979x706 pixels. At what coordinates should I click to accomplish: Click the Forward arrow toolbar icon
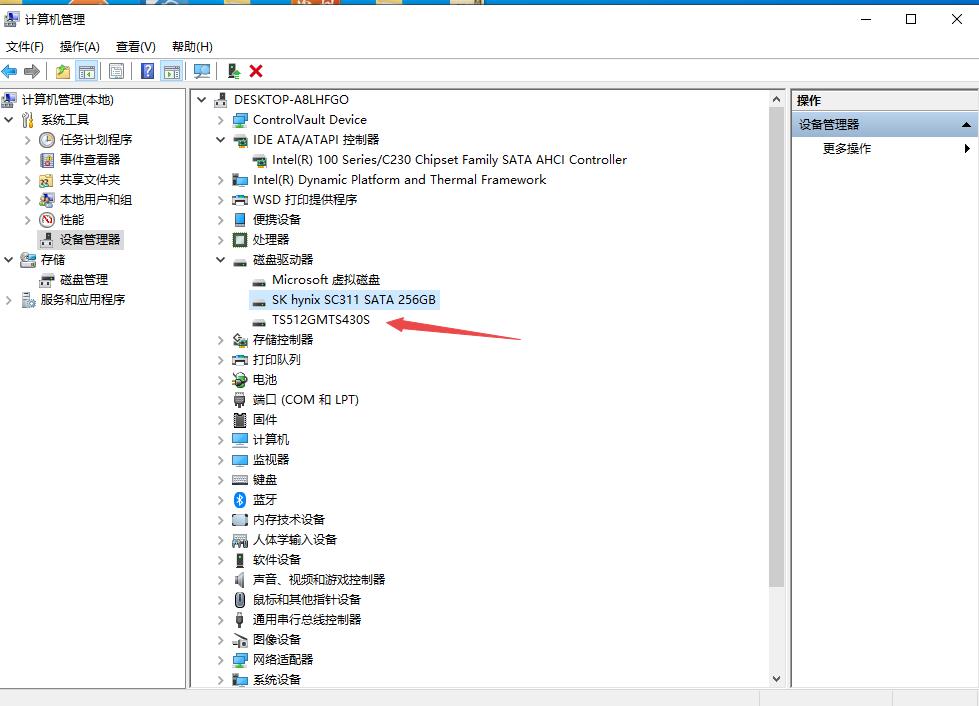coord(32,72)
